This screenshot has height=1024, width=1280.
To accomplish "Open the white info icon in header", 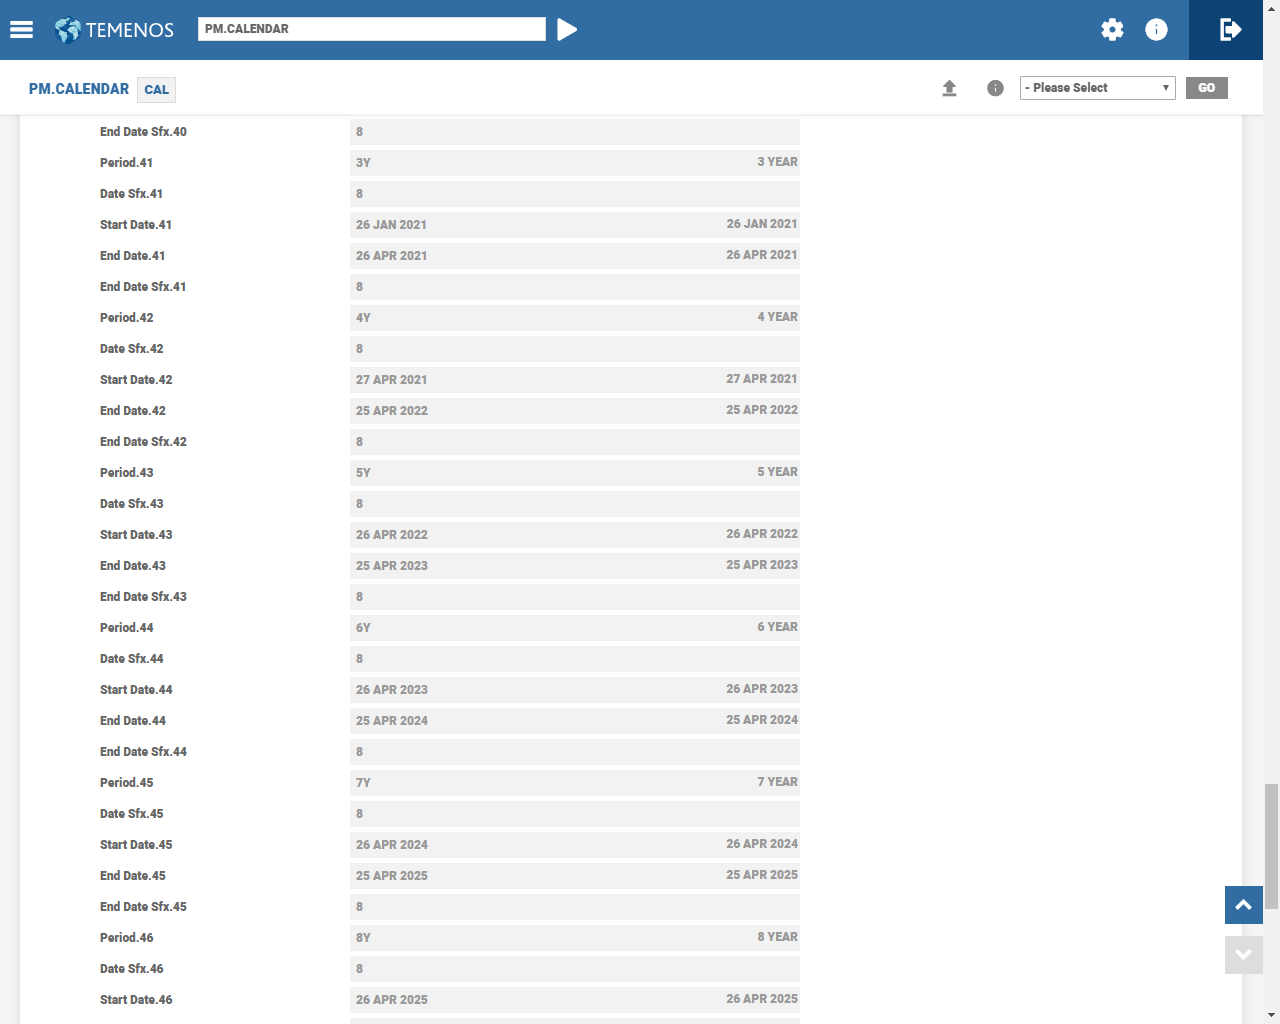I will tap(1156, 30).
